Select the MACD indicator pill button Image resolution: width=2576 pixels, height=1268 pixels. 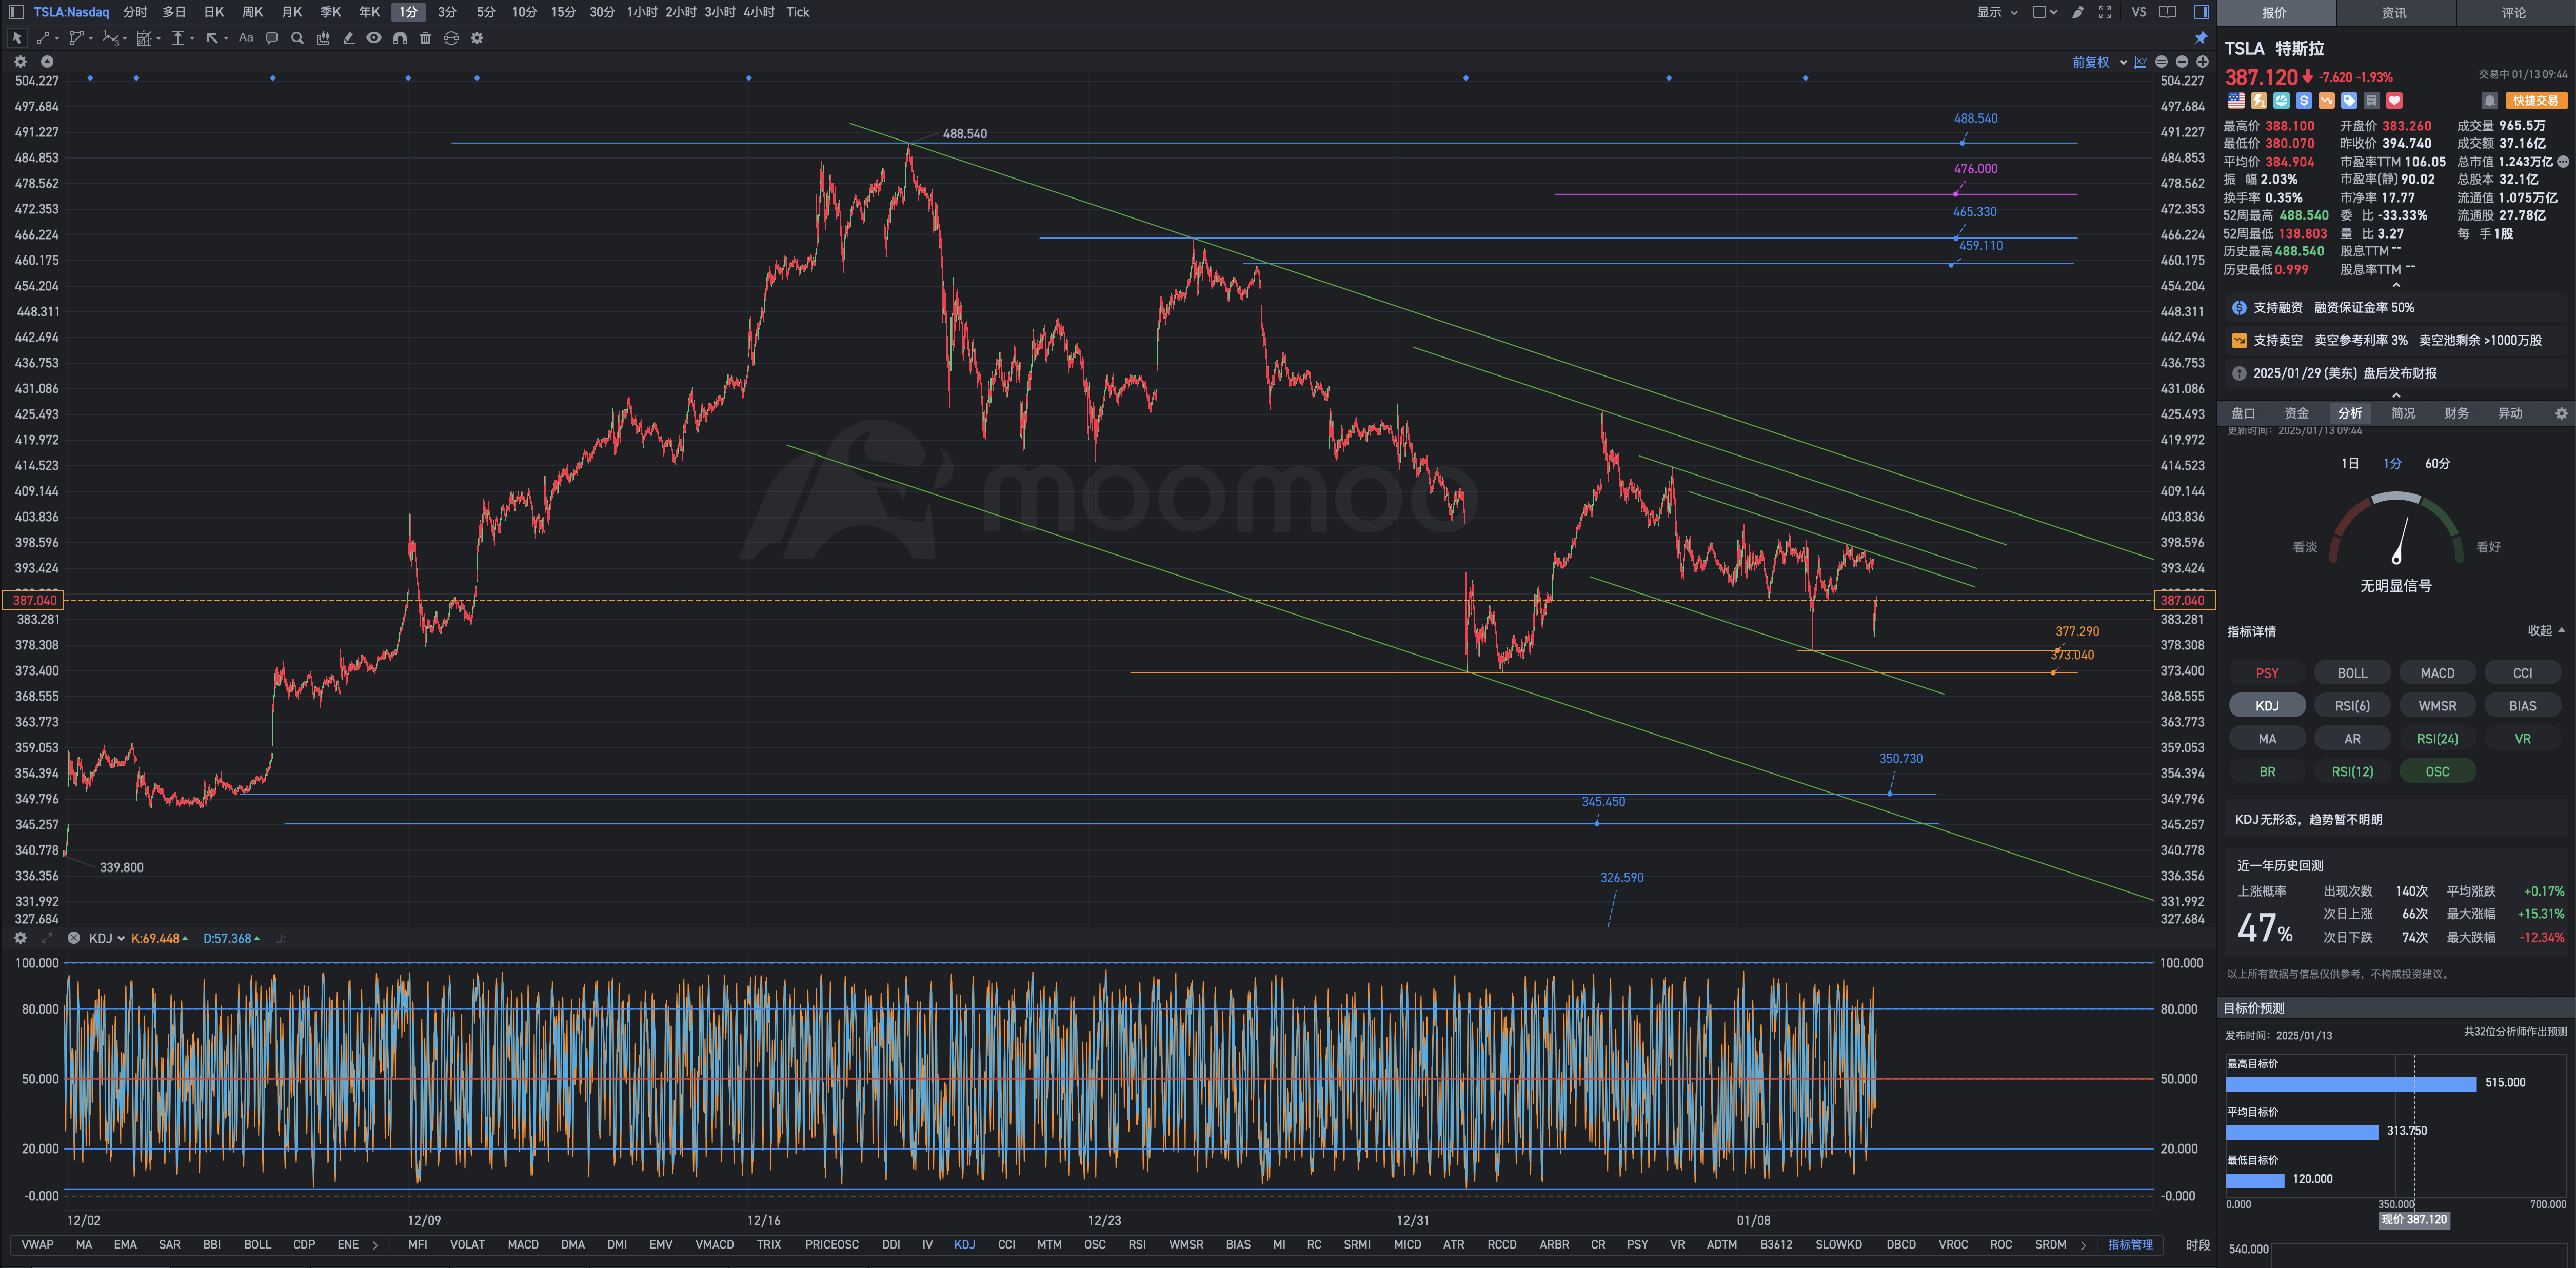click(2437, 673)
